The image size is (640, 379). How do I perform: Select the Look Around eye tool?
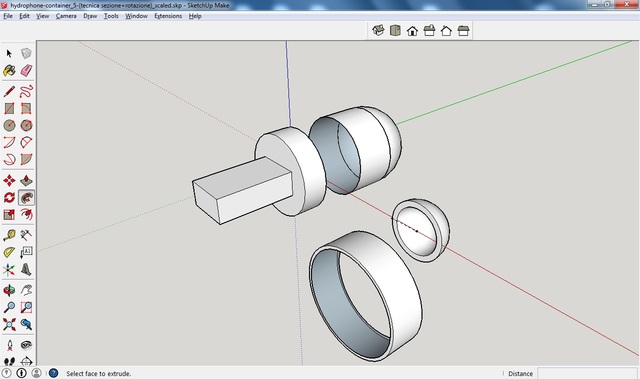(26, 345)
